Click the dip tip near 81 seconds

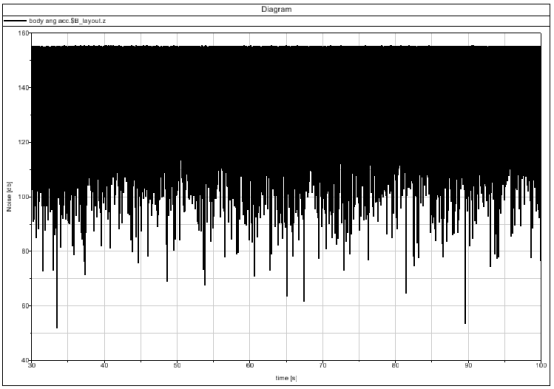coord(406,292)
